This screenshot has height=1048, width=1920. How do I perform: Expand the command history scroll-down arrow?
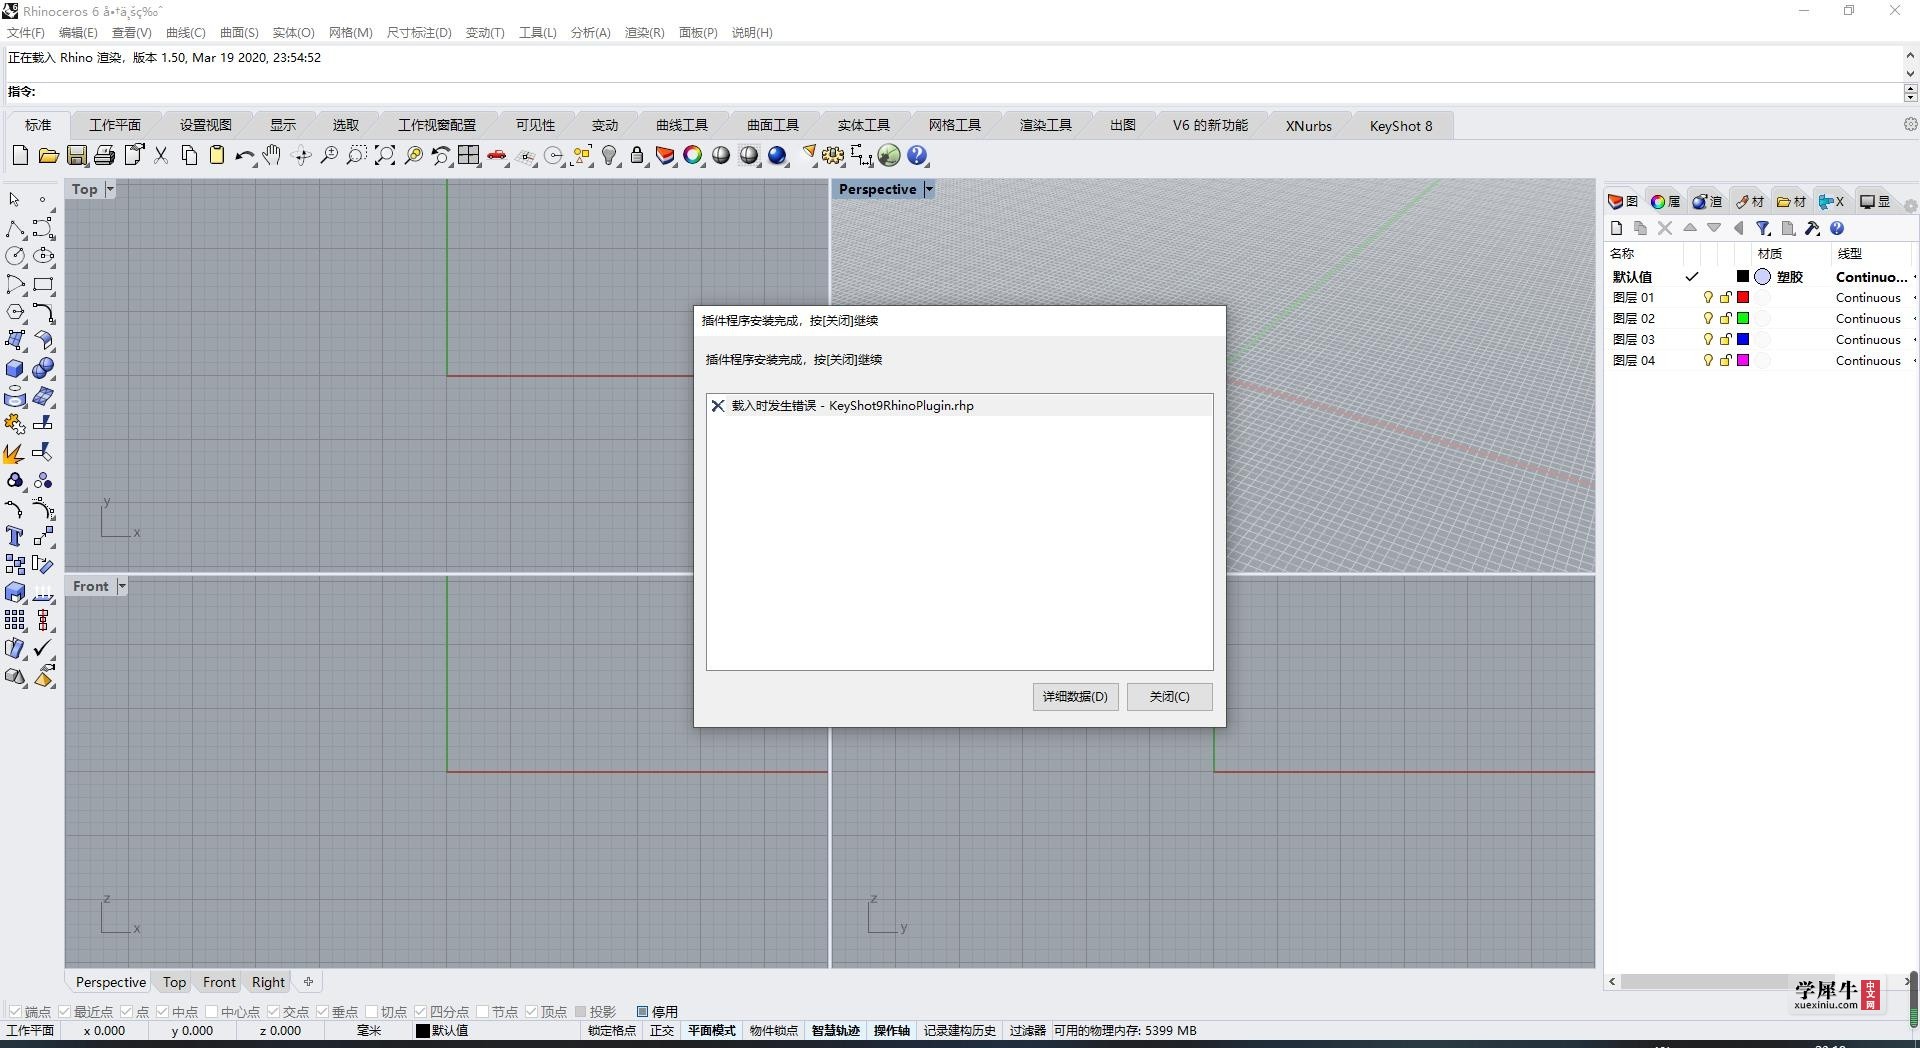click(x=1910, y=73)
